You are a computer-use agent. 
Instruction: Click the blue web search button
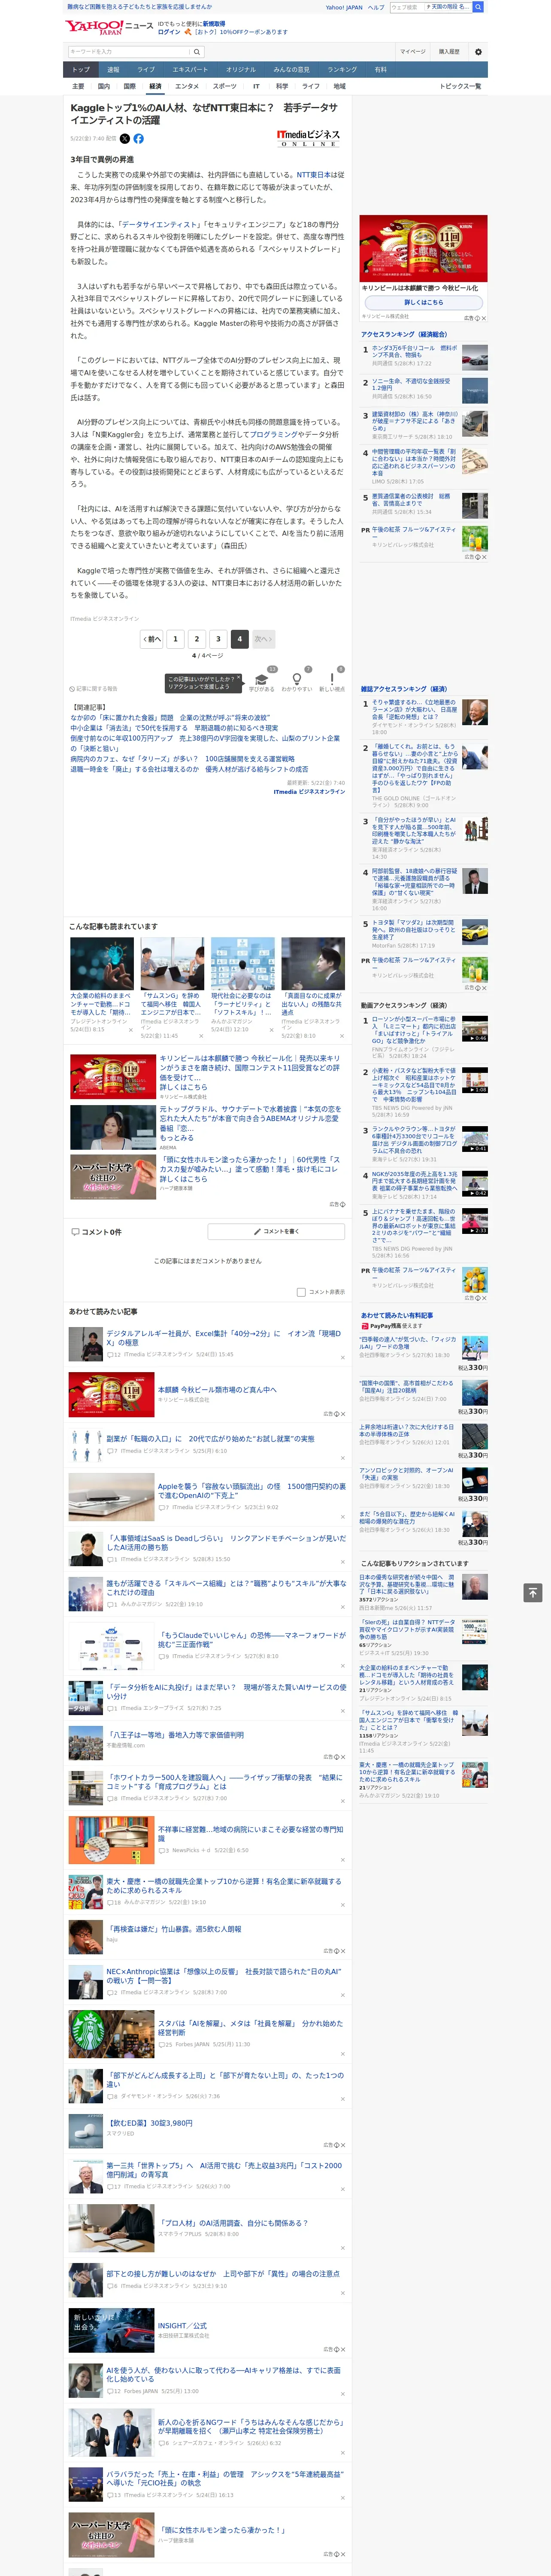(x=478, y=7)
